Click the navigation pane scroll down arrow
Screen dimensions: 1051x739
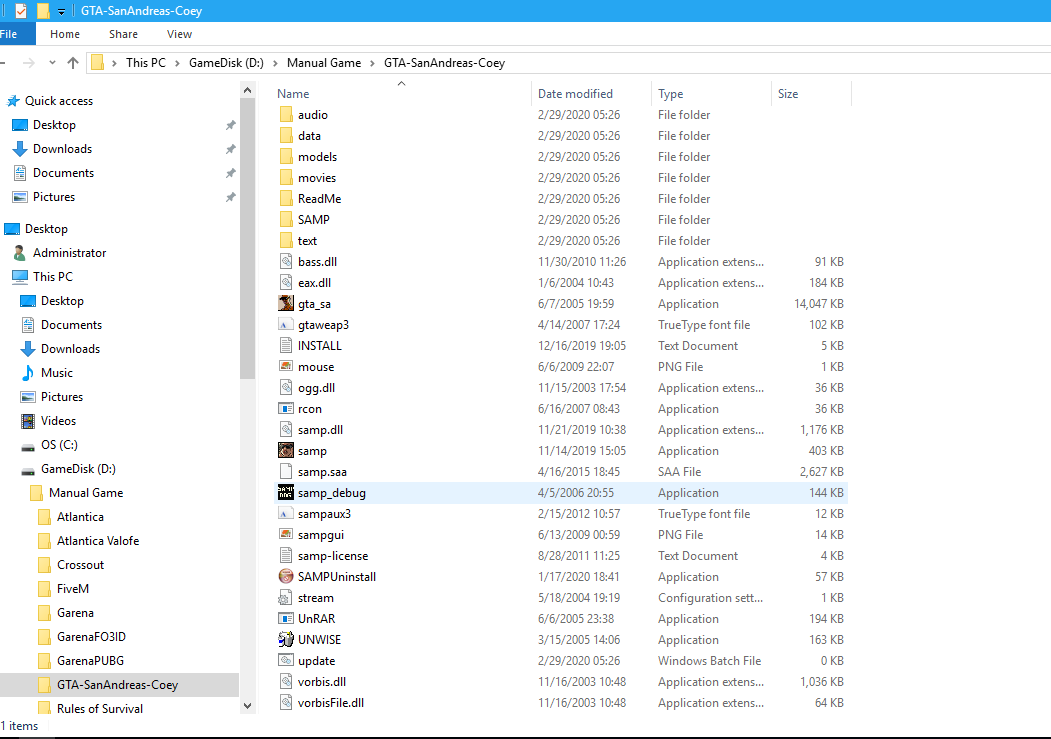(247, 706)
